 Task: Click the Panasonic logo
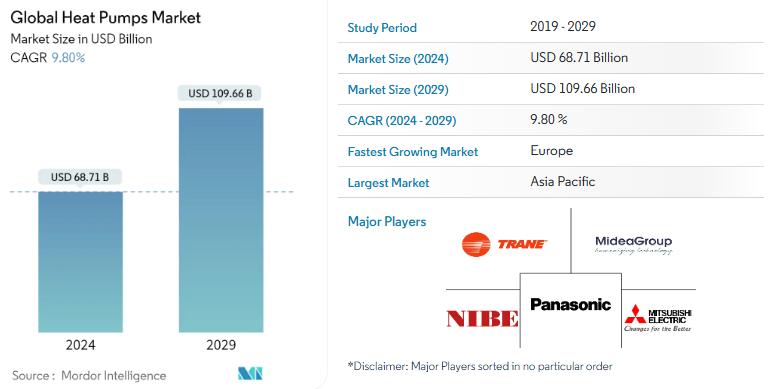(x=570, y=305)
